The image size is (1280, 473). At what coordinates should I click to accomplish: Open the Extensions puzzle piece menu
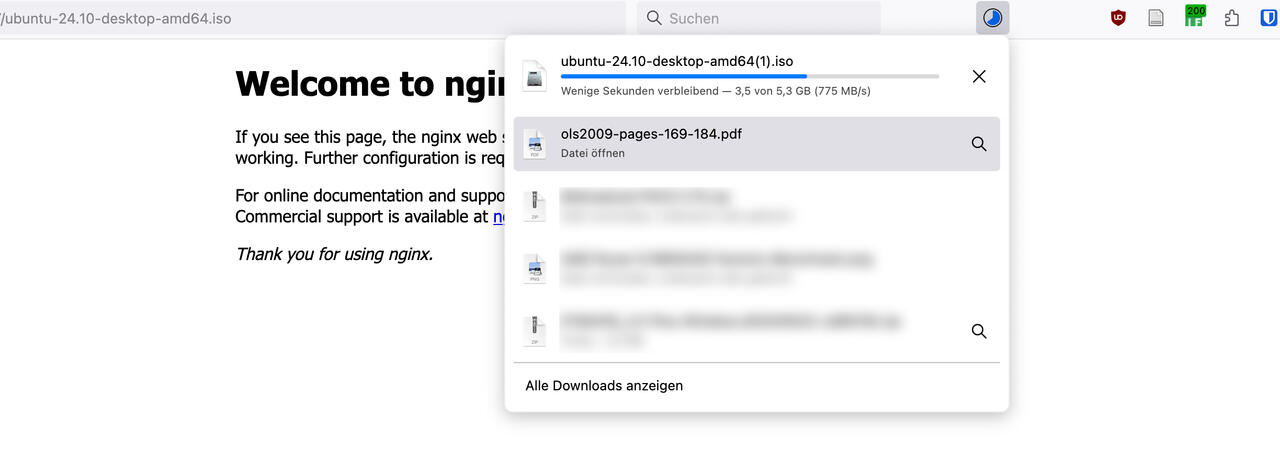tap(1232, 18)
